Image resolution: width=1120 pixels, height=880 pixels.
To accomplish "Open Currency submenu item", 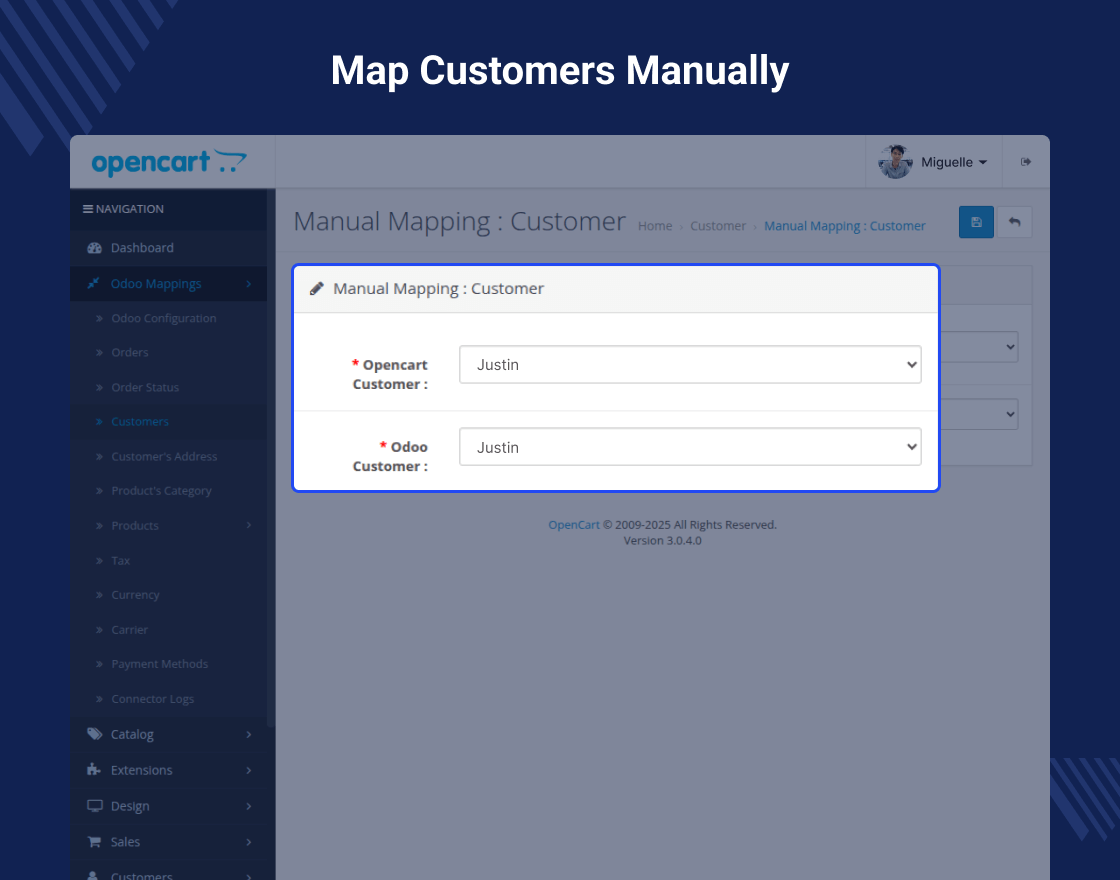I will [136, 595].
